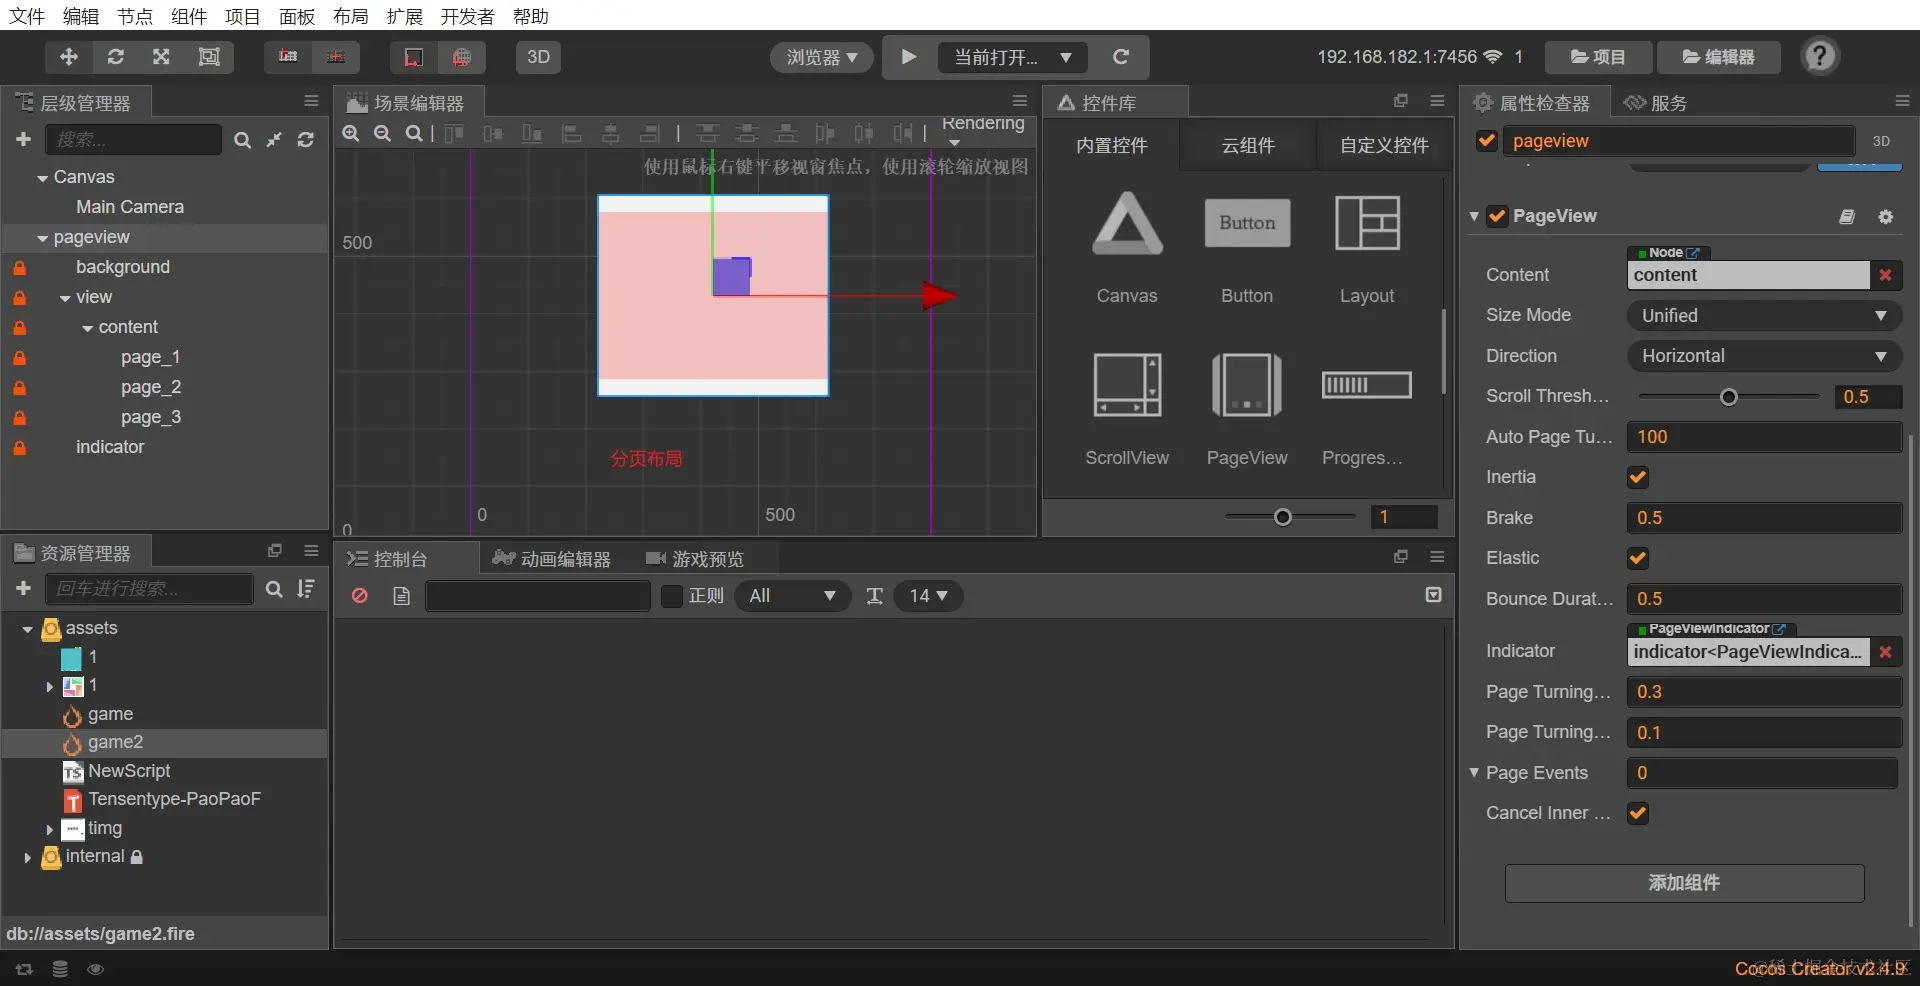Click the asset sort order icon
The width and height of the screenshot is (1920, 986).
[x=306, y=589]
